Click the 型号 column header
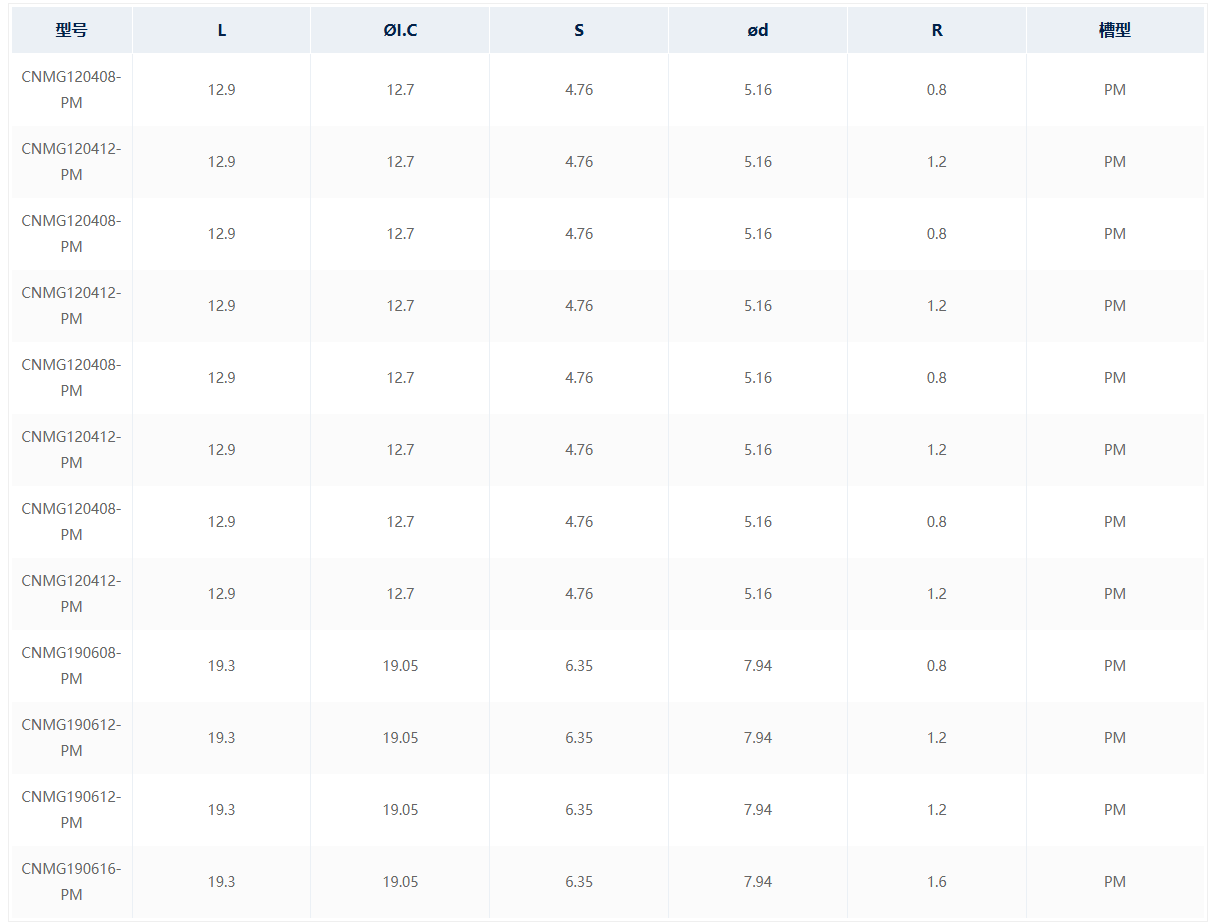This screenshot has width=1219, height=924. (x=71, y=30)
